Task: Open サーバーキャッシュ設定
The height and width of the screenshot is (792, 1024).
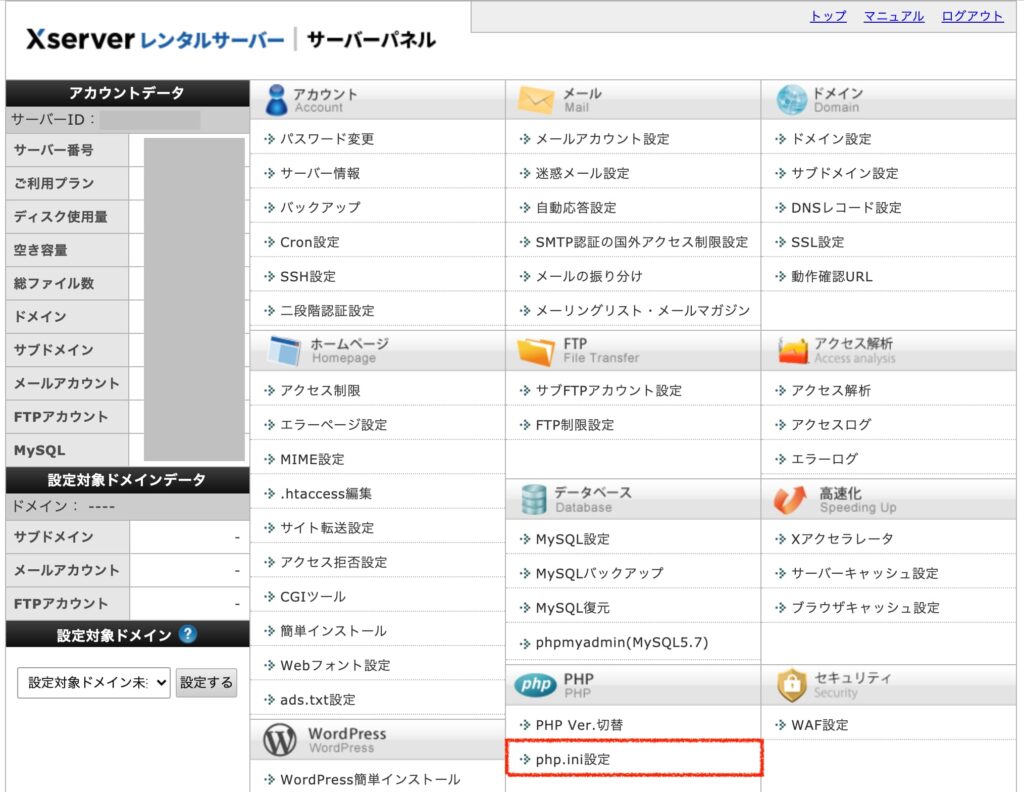Action: (x=865, y=573)
